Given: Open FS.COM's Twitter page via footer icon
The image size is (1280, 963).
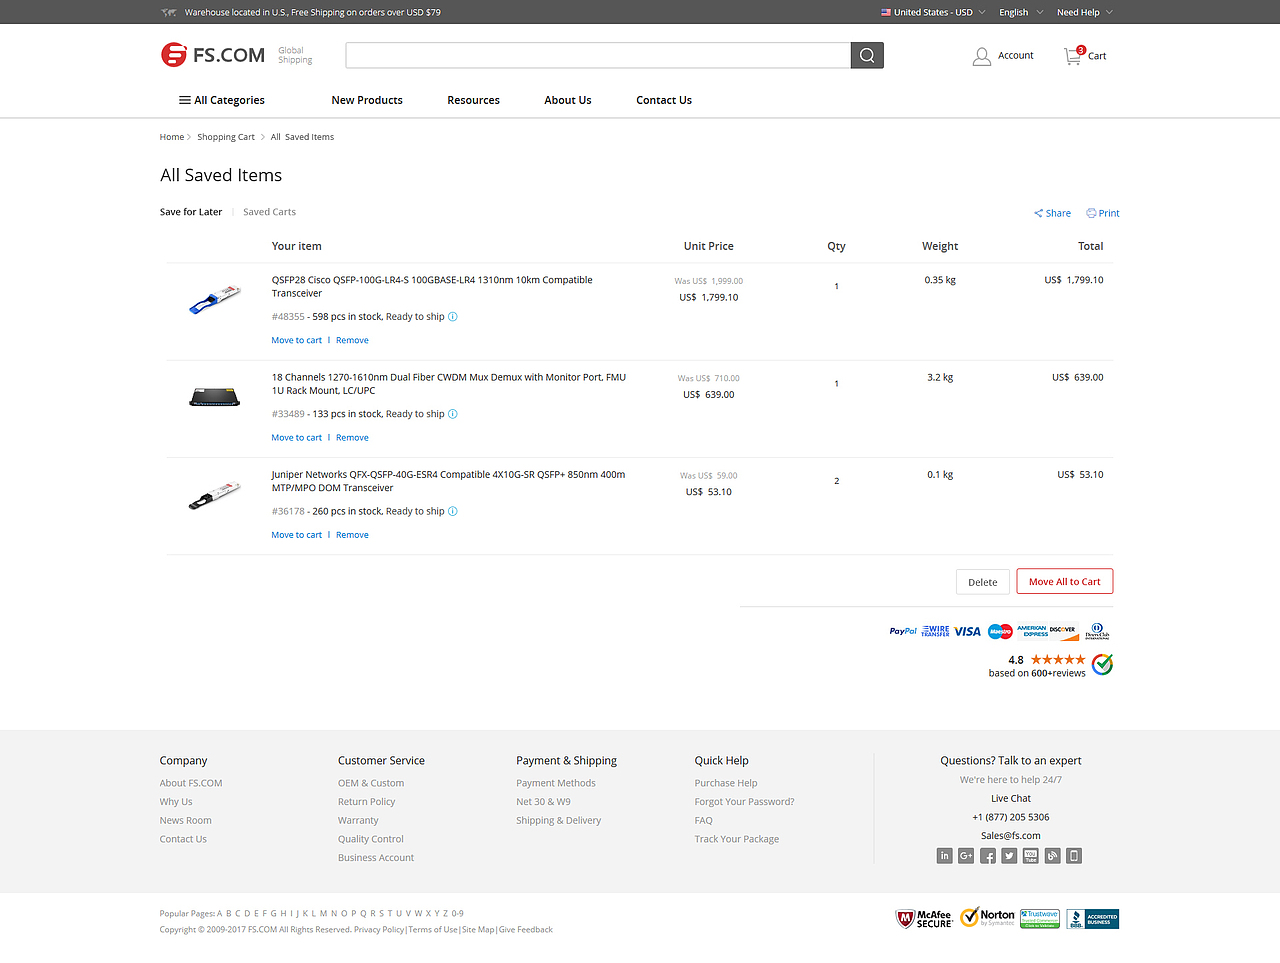Looking at the screenshot, I should 1009,855.
